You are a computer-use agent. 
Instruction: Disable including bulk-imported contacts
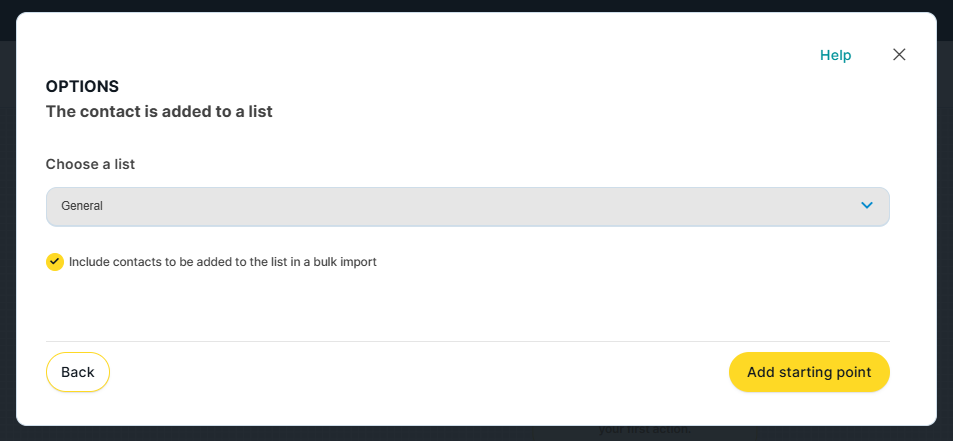coord(55,262)
